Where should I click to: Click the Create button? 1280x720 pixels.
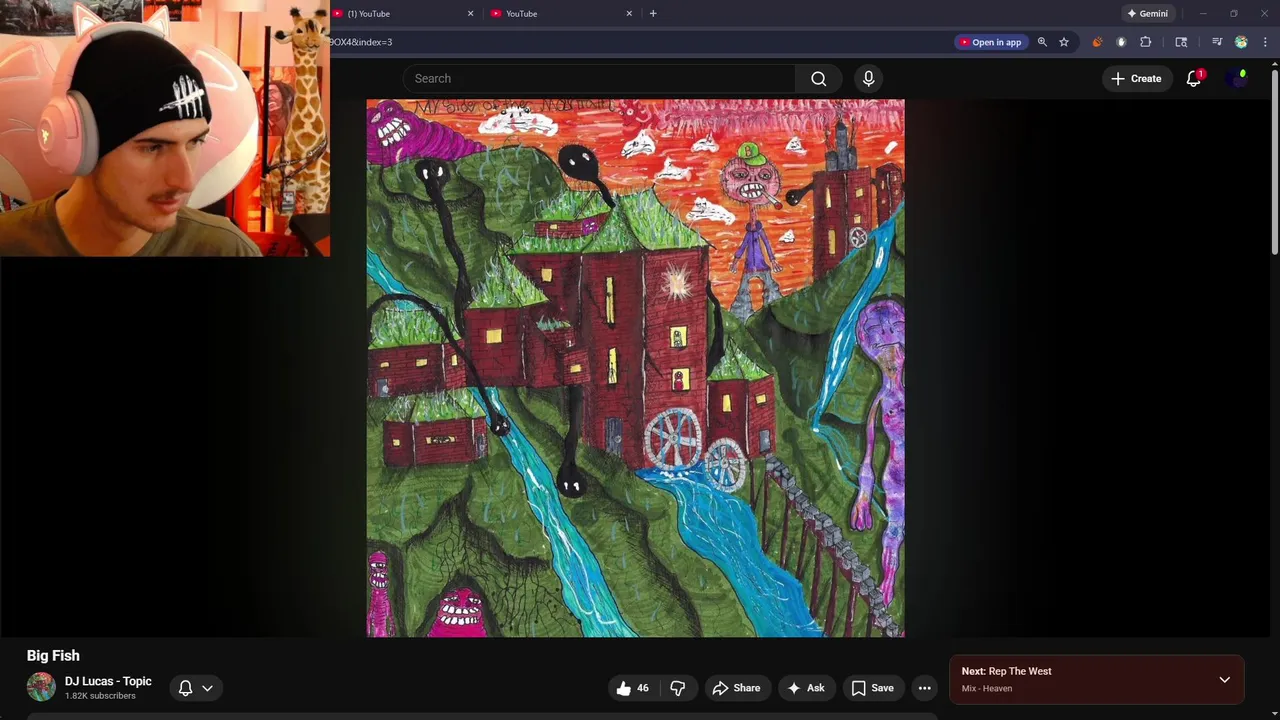1137,78
